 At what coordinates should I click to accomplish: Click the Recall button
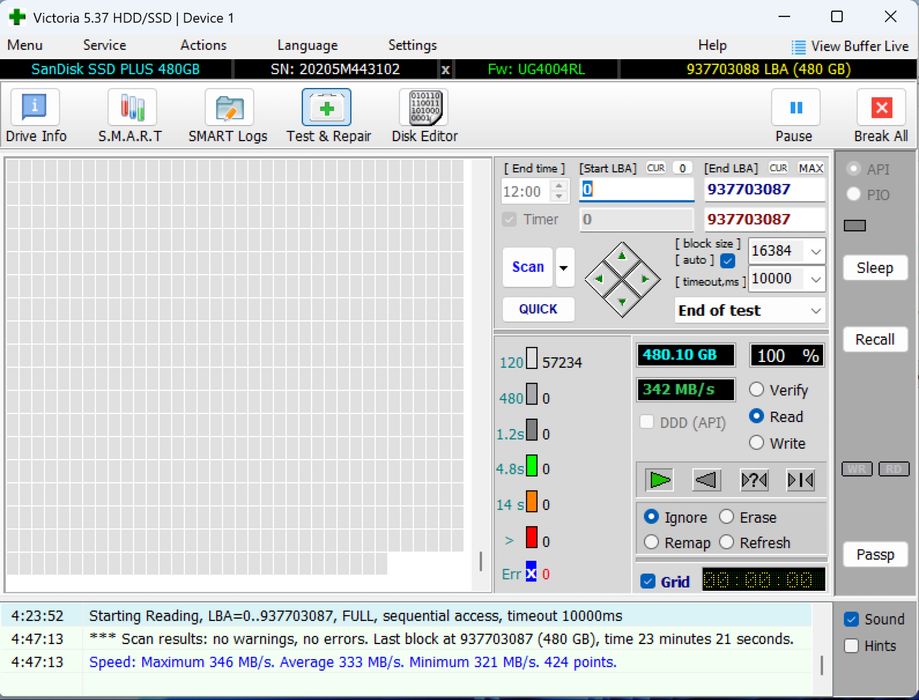tap(875, 339)
